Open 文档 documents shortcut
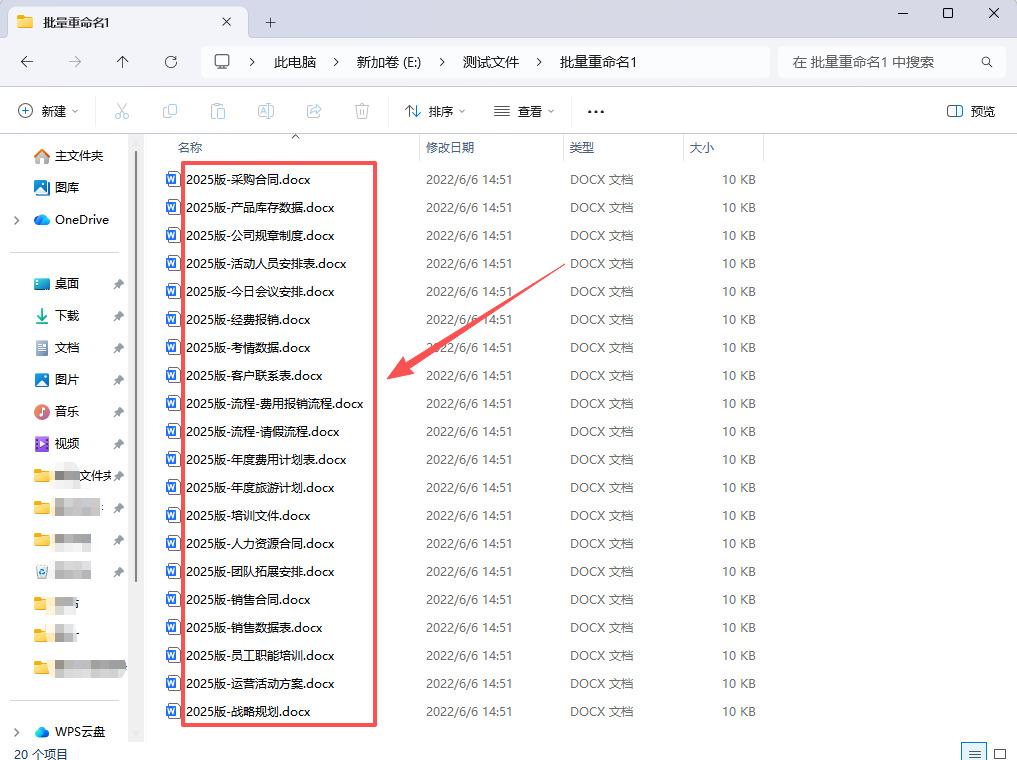 57,348
